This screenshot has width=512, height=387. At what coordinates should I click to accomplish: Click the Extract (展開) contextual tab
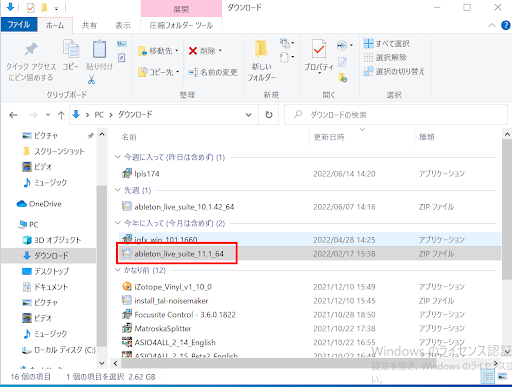(x=181, y=9)
